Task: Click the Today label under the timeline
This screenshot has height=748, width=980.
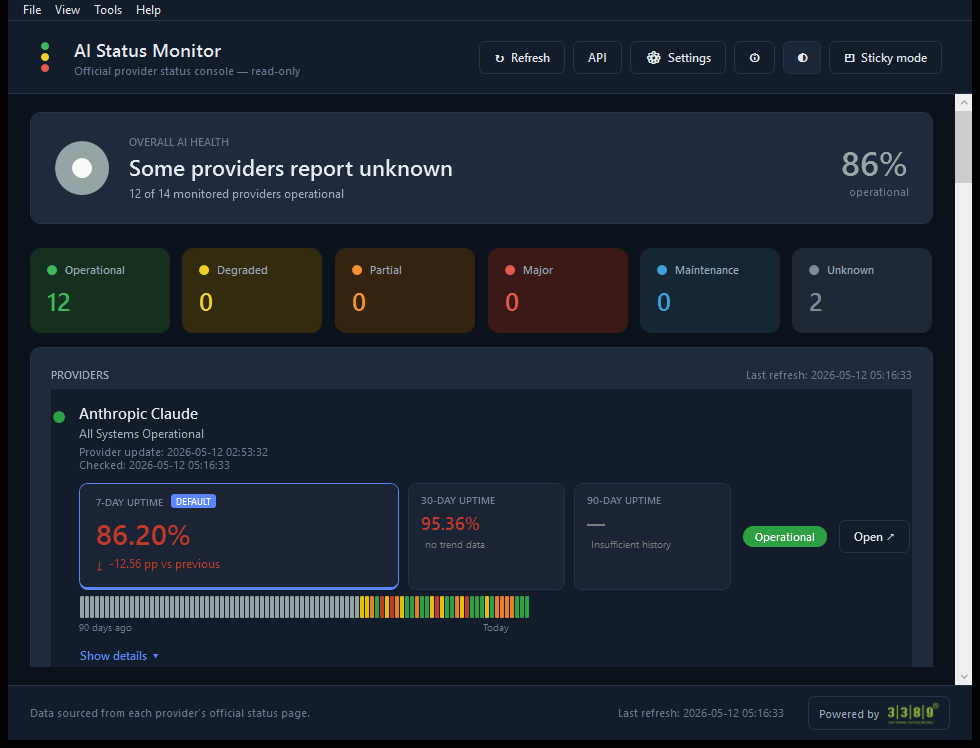Action: click(x=496, y=627)
